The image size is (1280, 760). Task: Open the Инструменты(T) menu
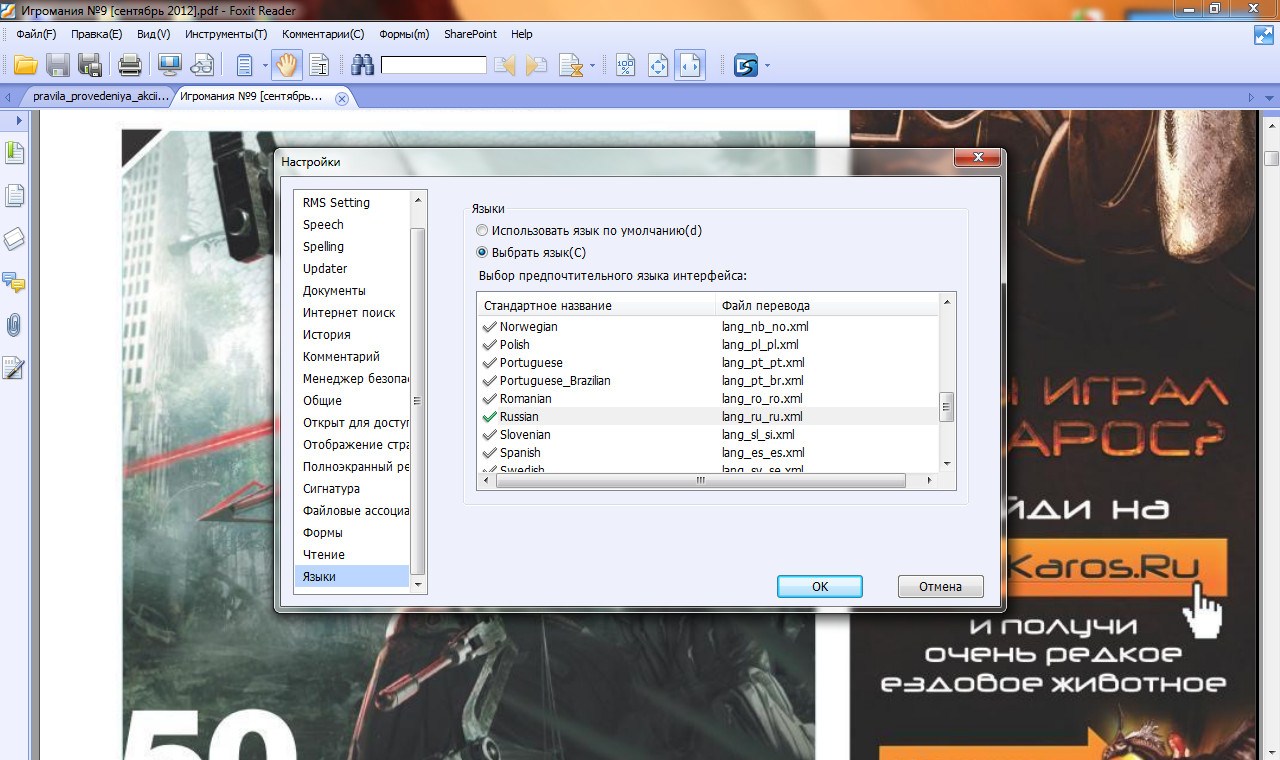[x=226, y=34]
